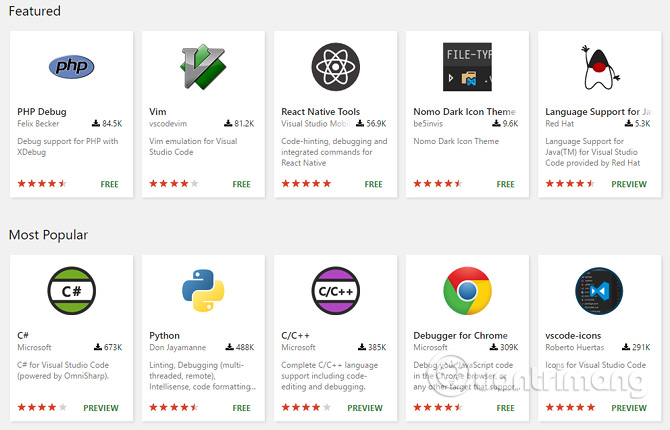Click the 488K download count on Python
The image size is (670, 430).
239,348
